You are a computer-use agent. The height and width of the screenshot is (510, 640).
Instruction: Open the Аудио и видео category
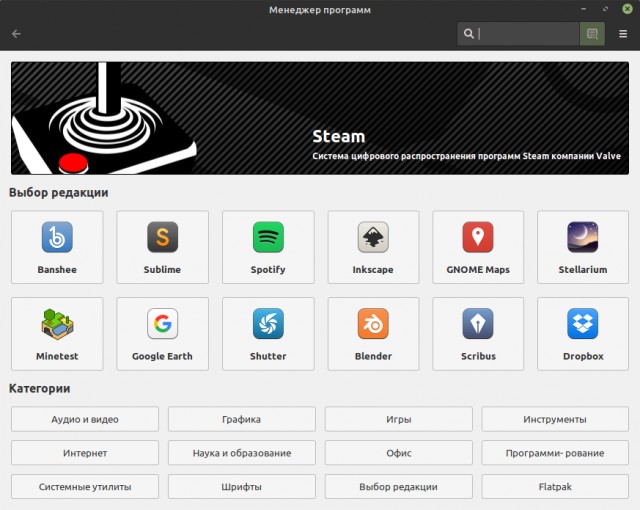tap(85, 419)
